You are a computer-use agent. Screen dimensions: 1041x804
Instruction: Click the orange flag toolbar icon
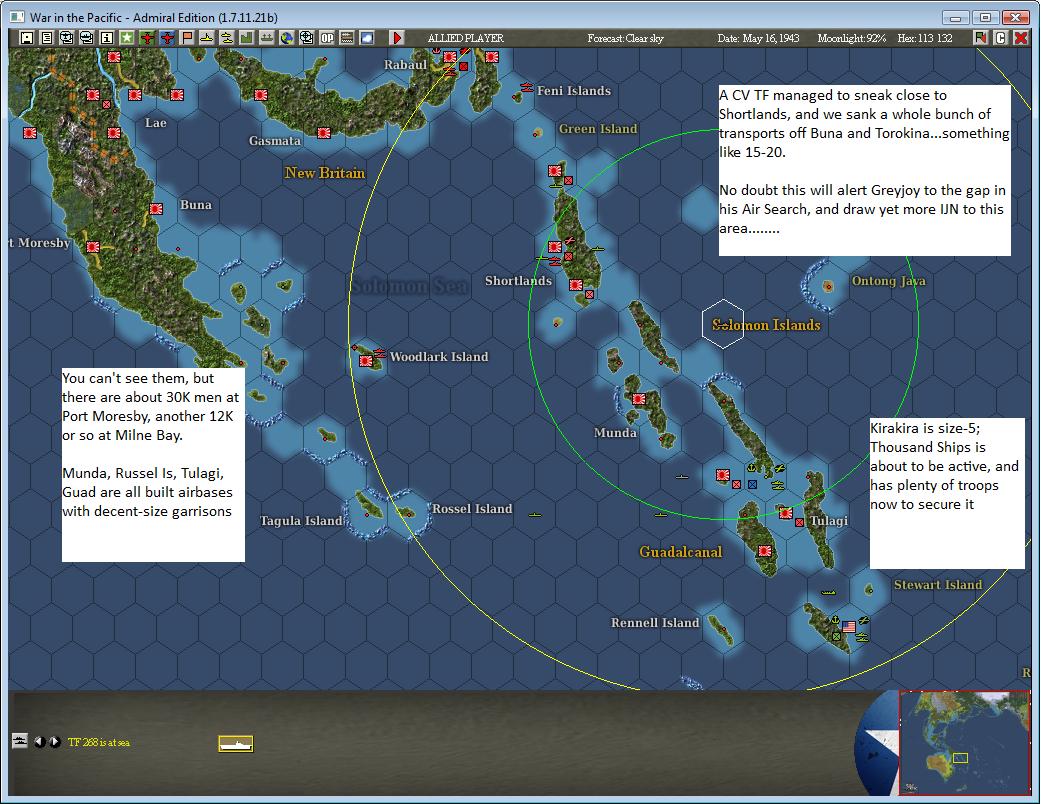pyautogui.click(x=187, y=38)
